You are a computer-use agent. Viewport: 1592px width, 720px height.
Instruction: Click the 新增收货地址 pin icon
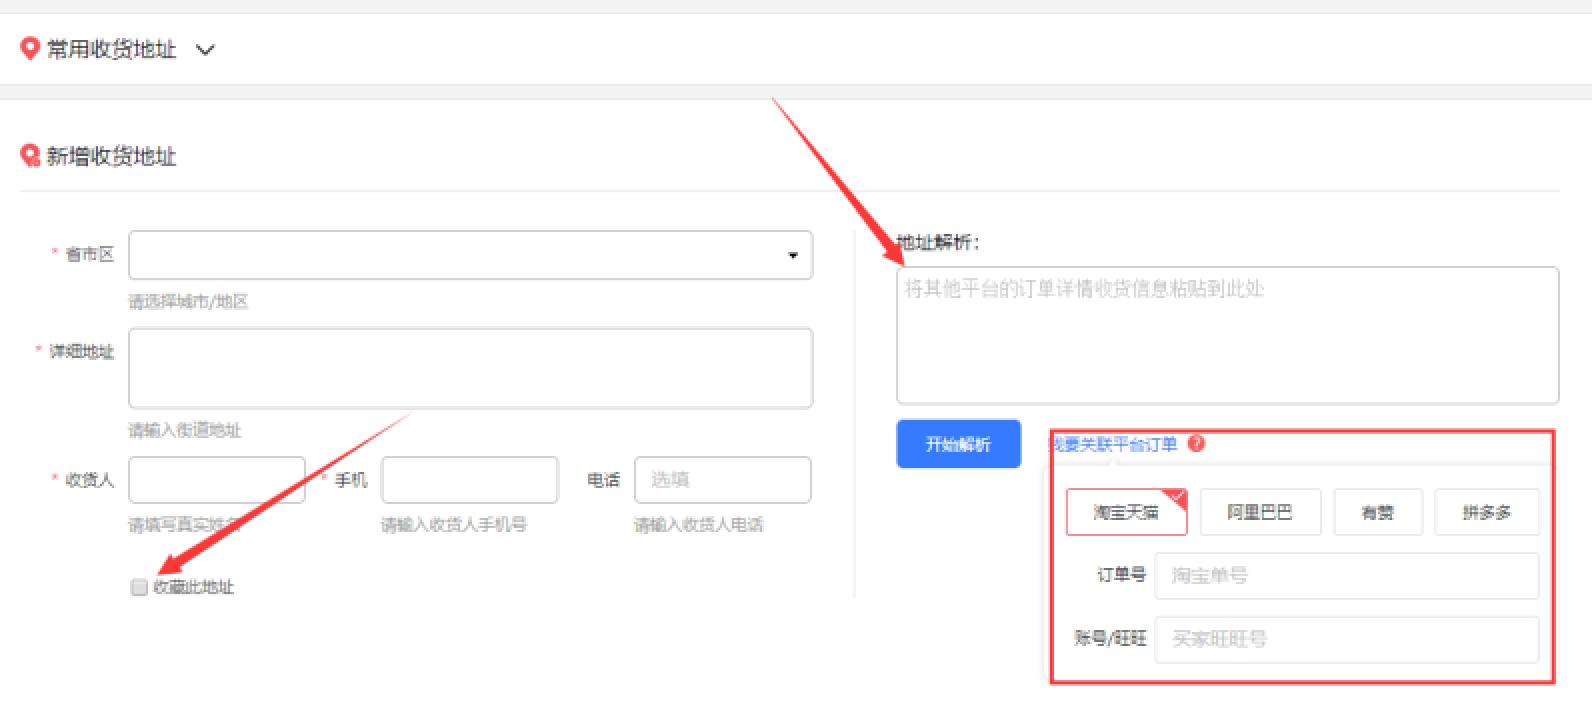tap(30, 156)
